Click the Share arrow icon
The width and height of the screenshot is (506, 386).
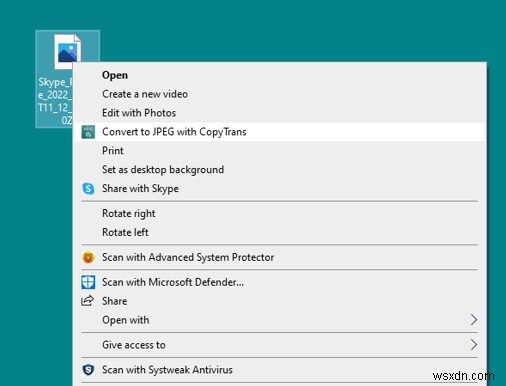click(88, 301)
